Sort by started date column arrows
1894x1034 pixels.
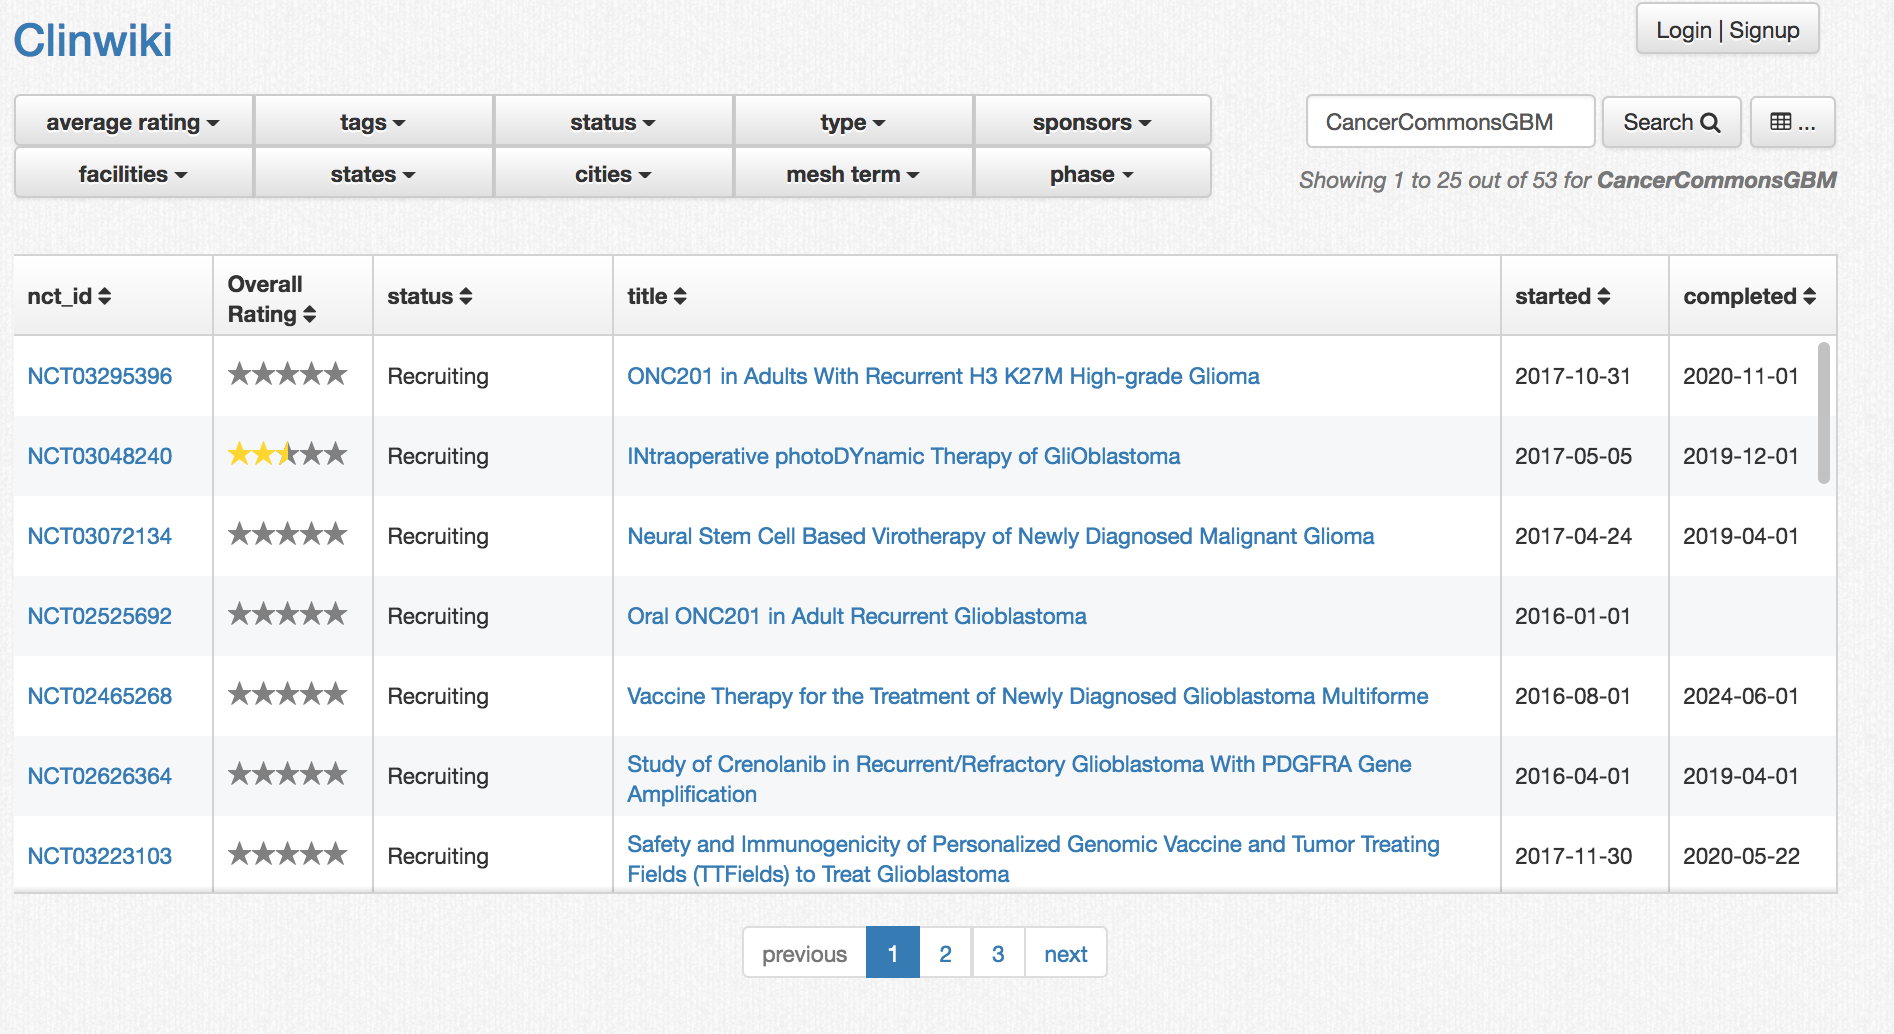pyautogui.click(x=1604, y=297)
